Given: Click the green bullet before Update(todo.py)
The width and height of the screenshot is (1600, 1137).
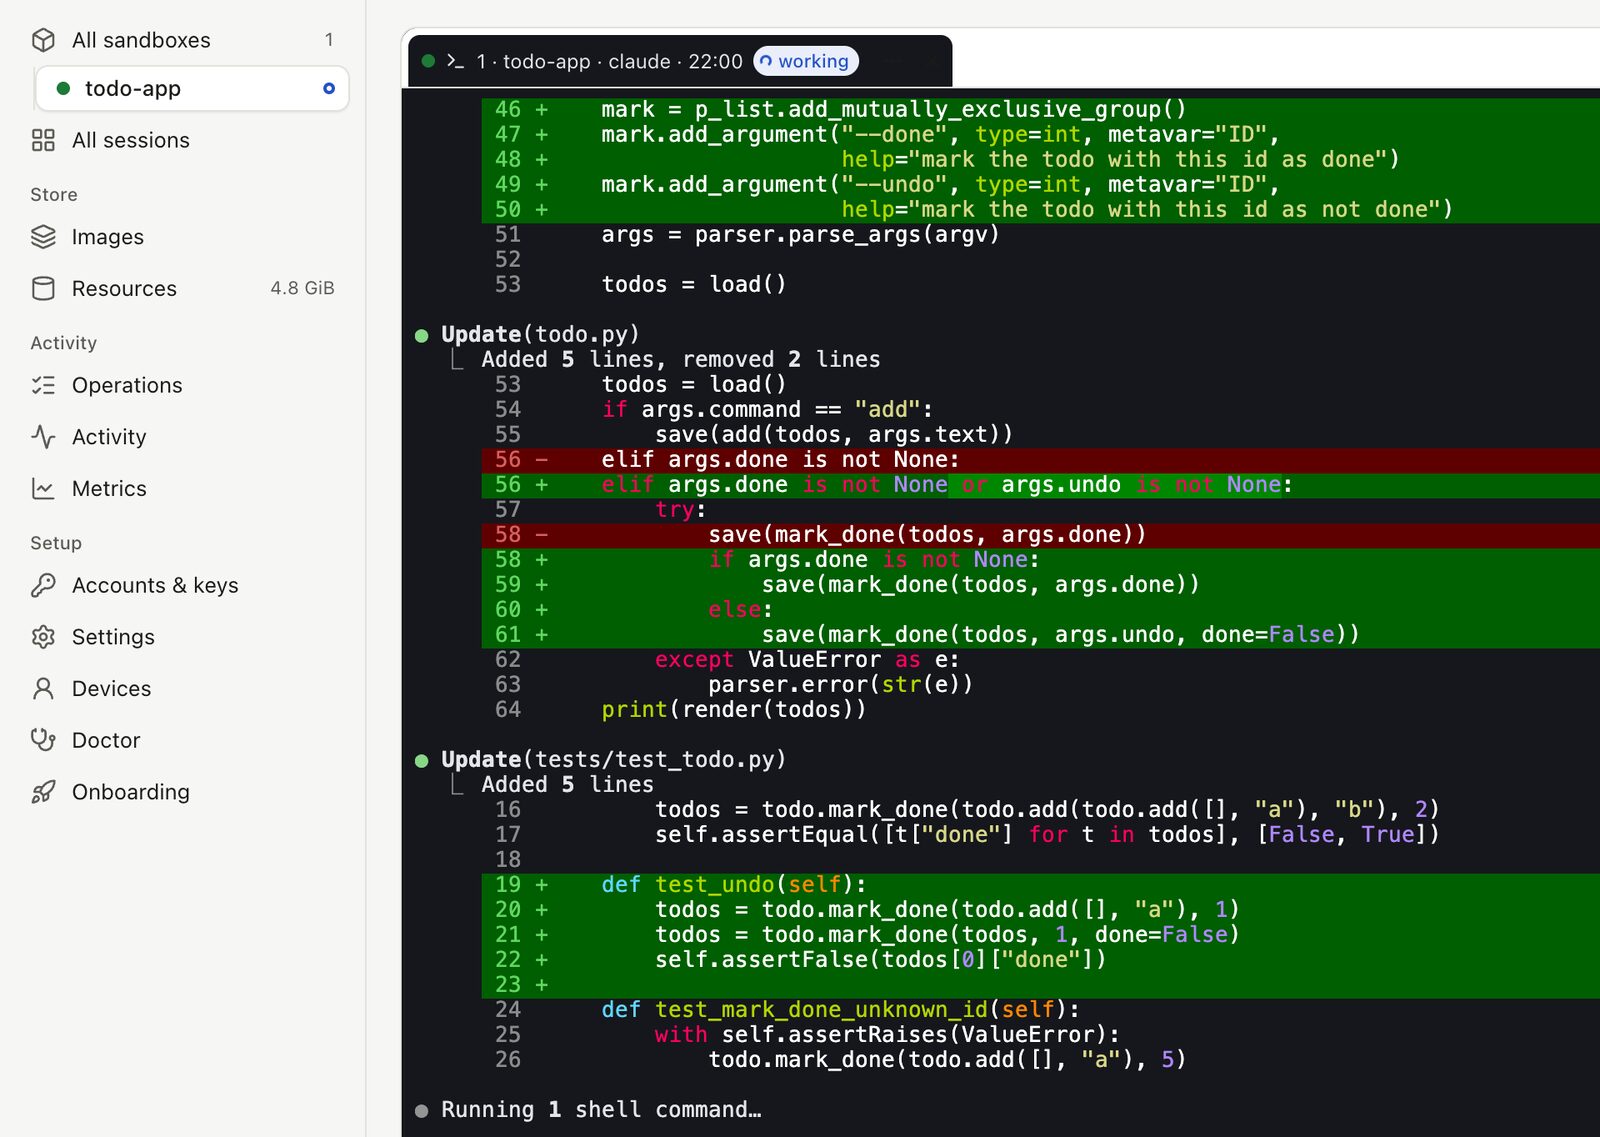Looking at the screenshot, I should 422,335.
